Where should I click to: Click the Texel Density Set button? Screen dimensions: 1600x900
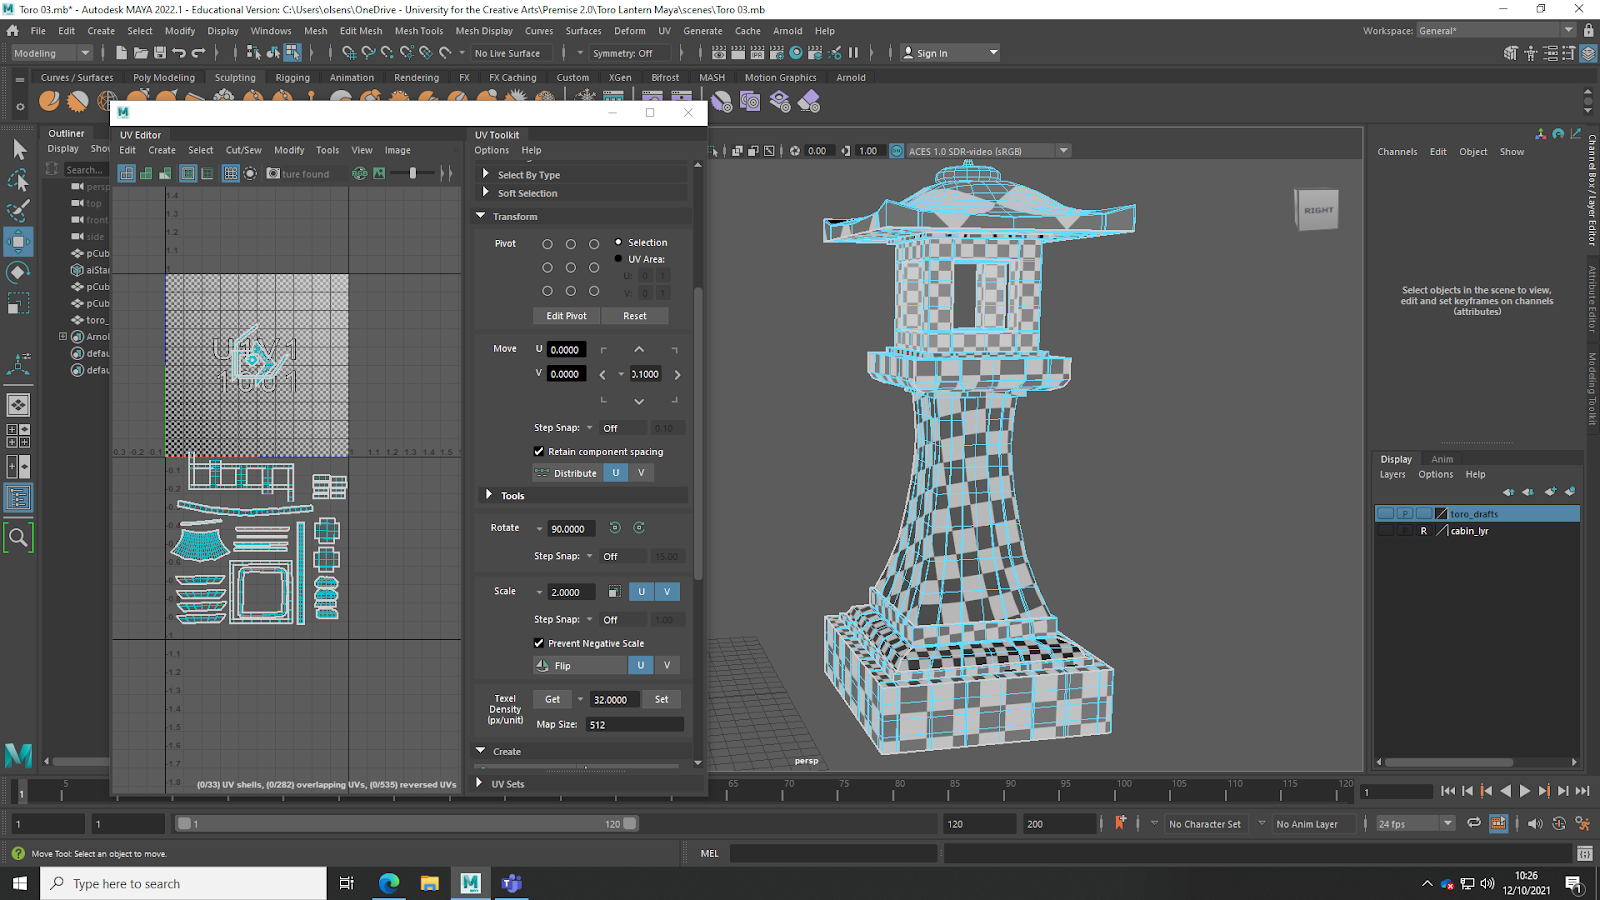click(661, 699)
